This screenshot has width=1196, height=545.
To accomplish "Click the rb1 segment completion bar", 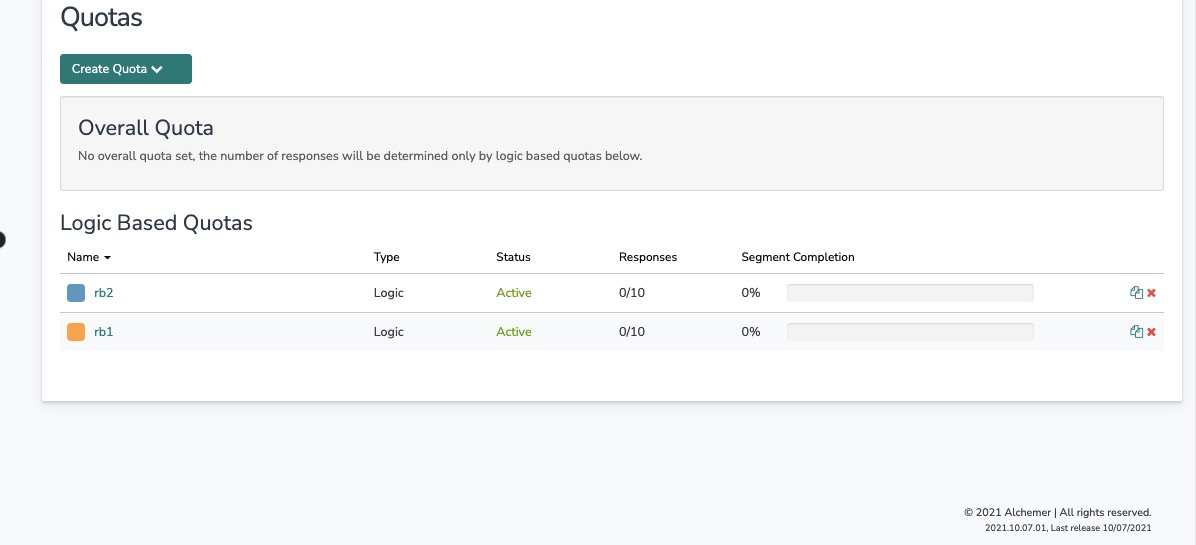I will coord(910,332).
